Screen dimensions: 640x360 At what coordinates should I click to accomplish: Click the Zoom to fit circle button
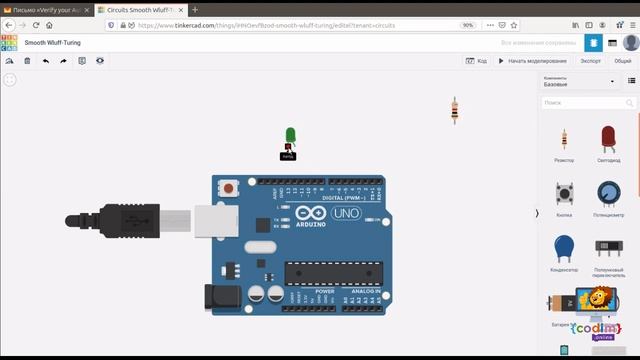(10, 80)
